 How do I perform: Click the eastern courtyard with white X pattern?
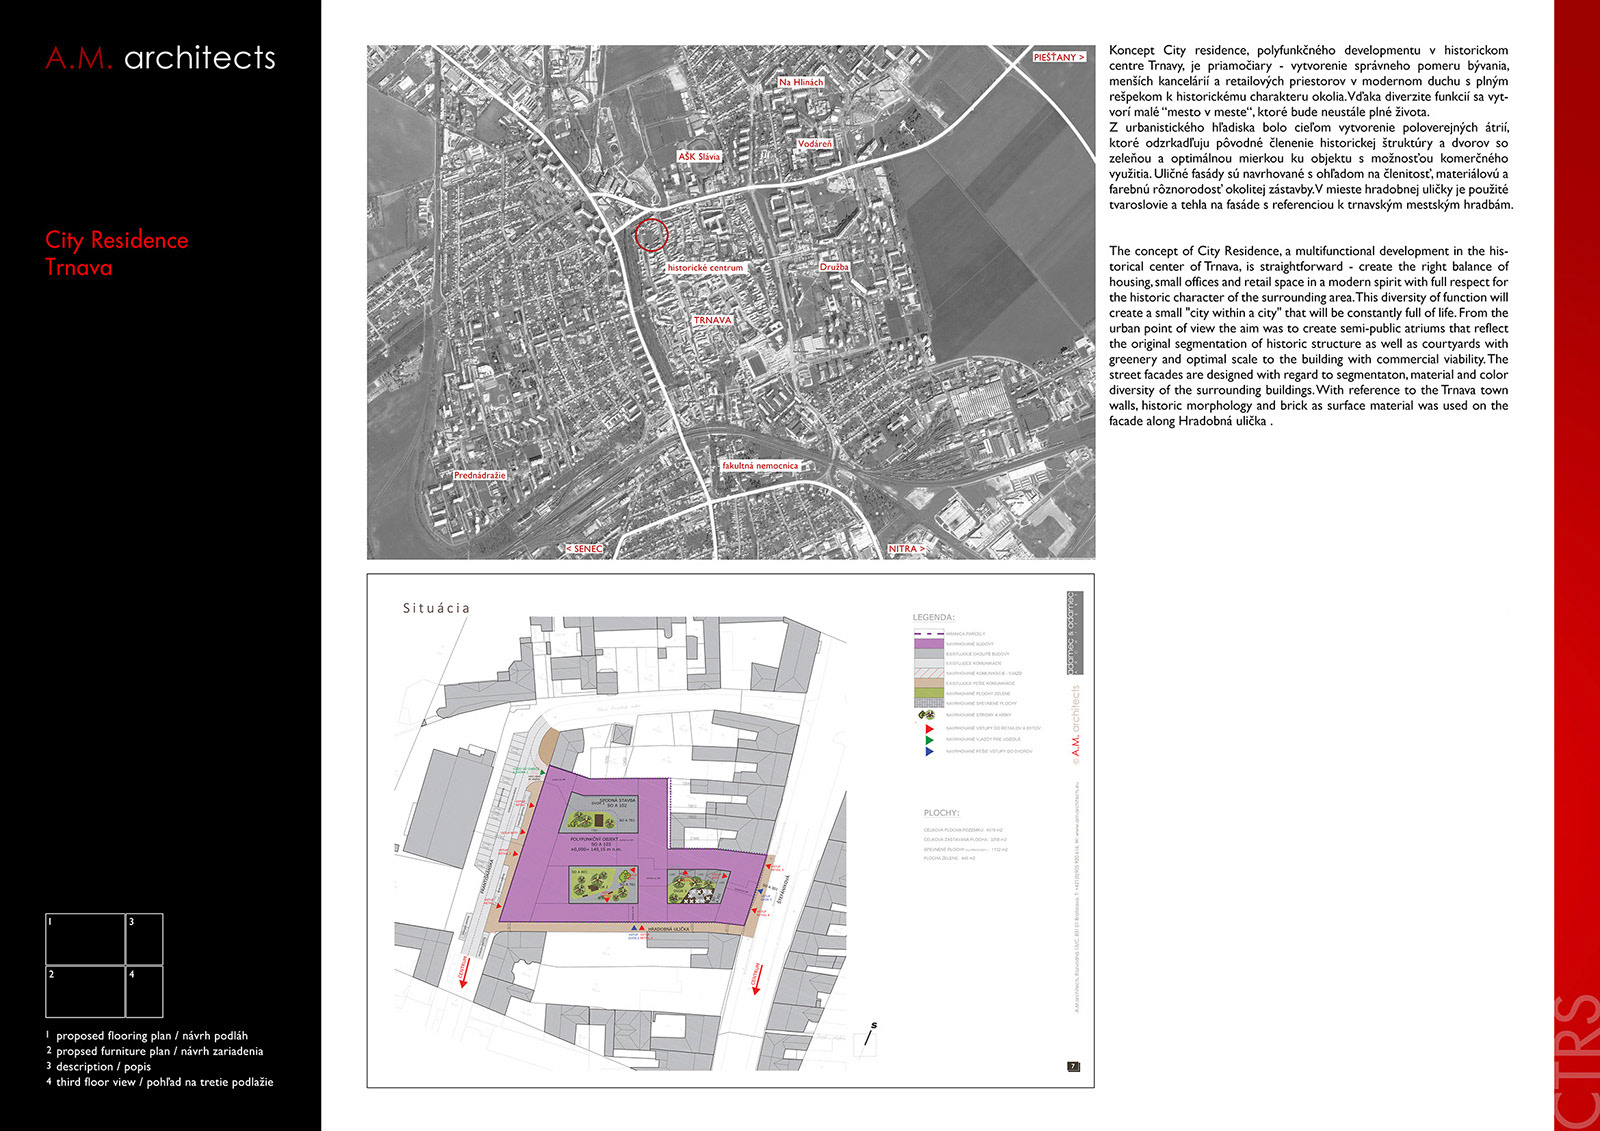[x=699, y=888]
